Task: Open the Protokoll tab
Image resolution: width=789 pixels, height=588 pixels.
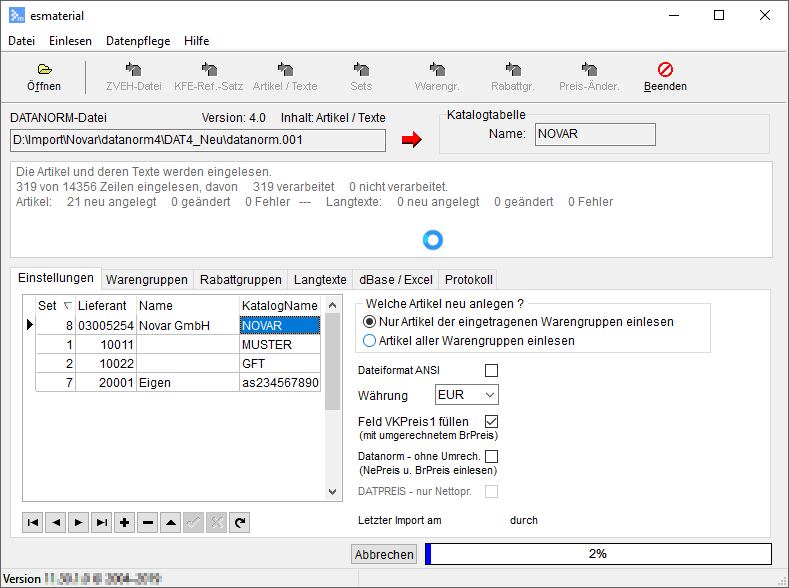Action: (468, 279)
